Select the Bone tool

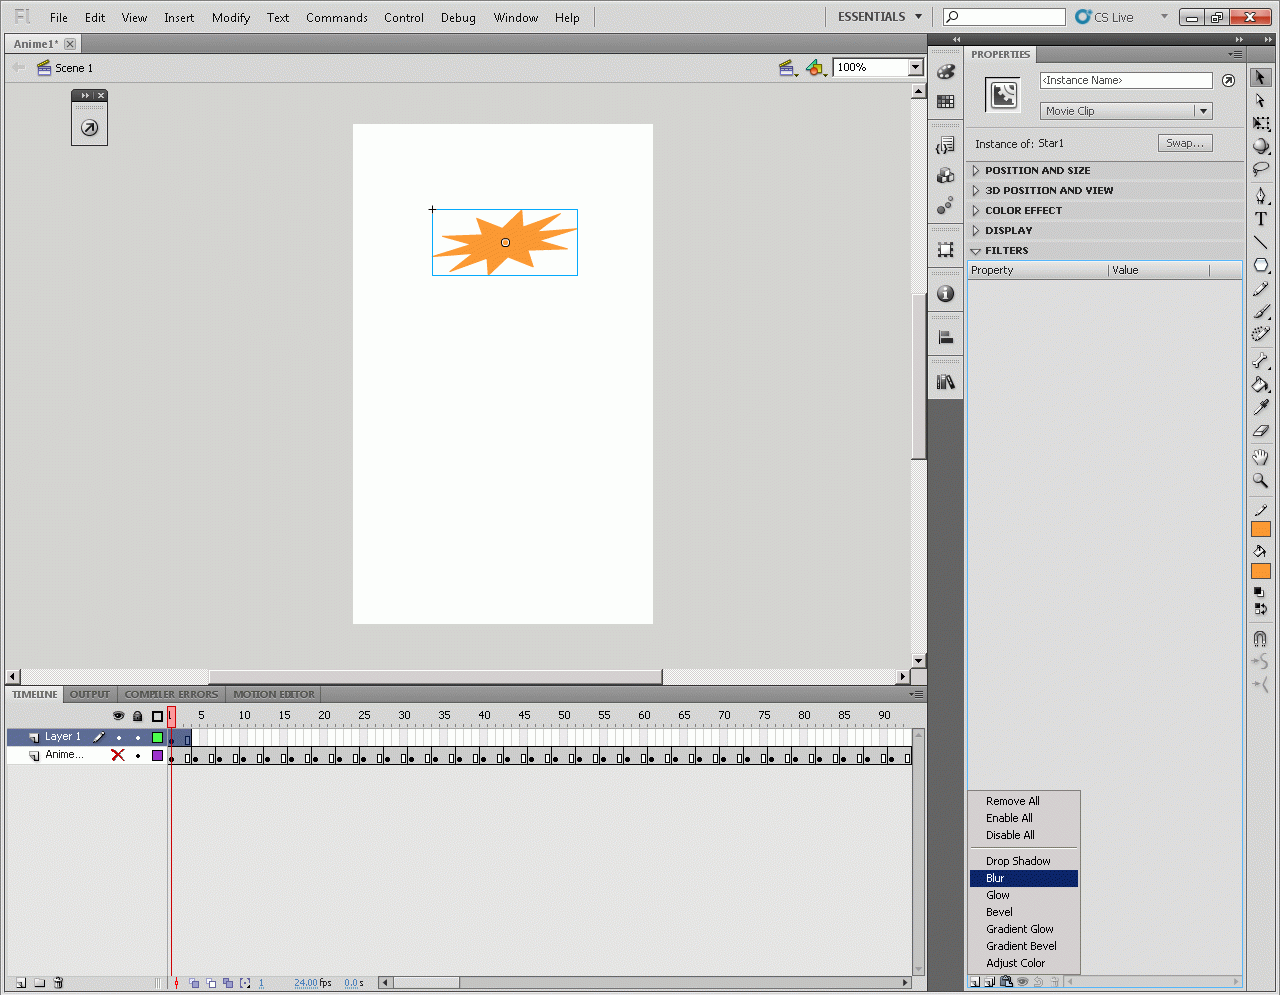click(1260, 361)
